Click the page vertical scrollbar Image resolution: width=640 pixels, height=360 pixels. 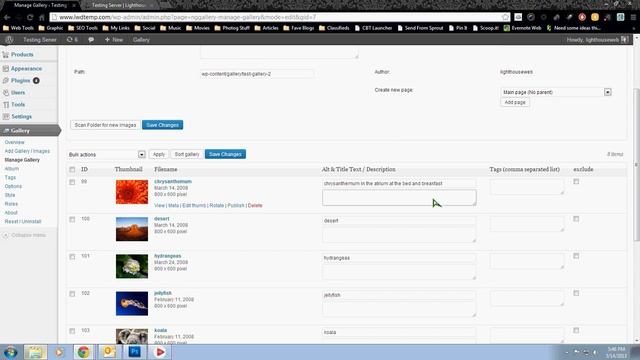[636, 163]
